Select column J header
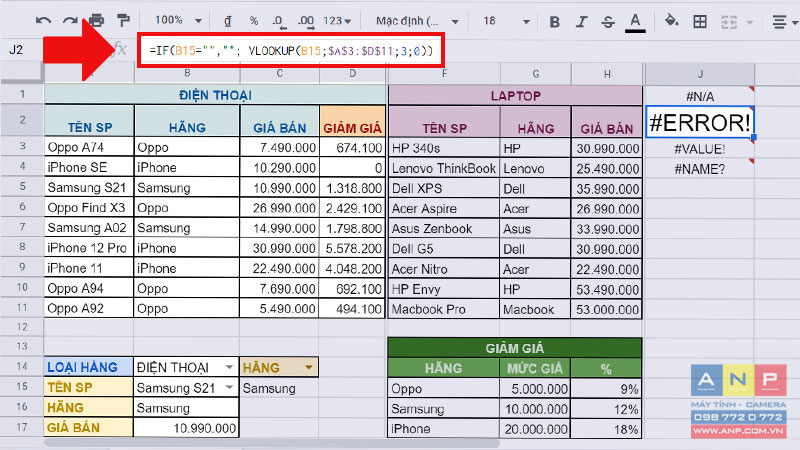This screenshot has width=800, height=450. (700, 74)
